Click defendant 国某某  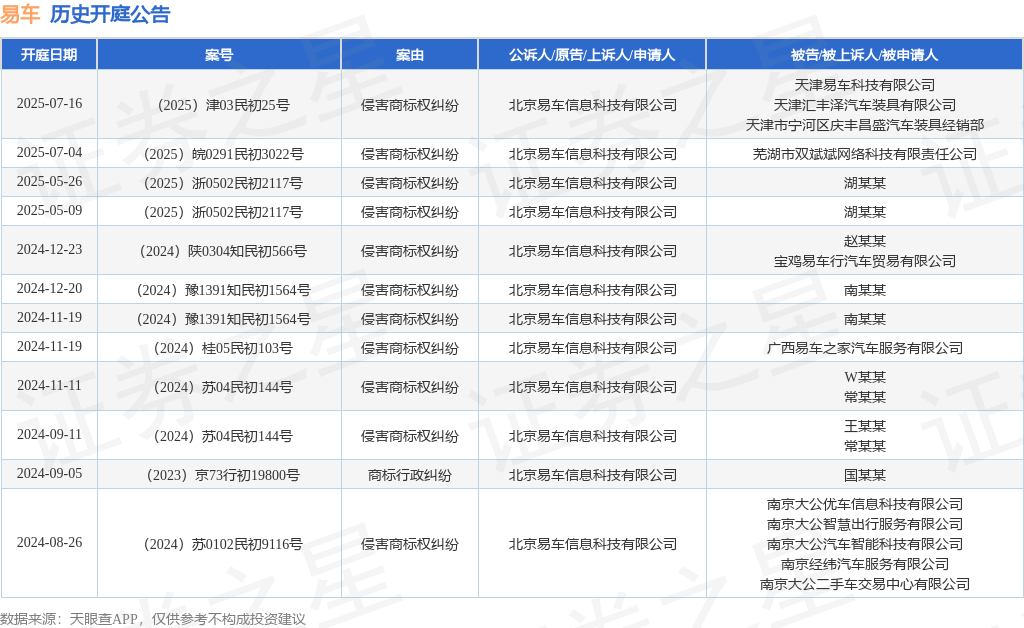865,475
